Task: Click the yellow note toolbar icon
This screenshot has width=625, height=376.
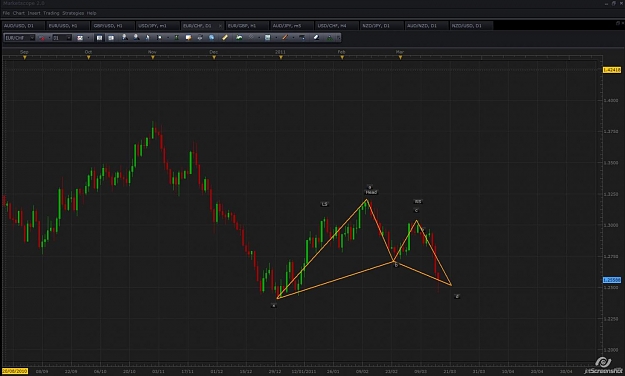Action: click(188, 38)
